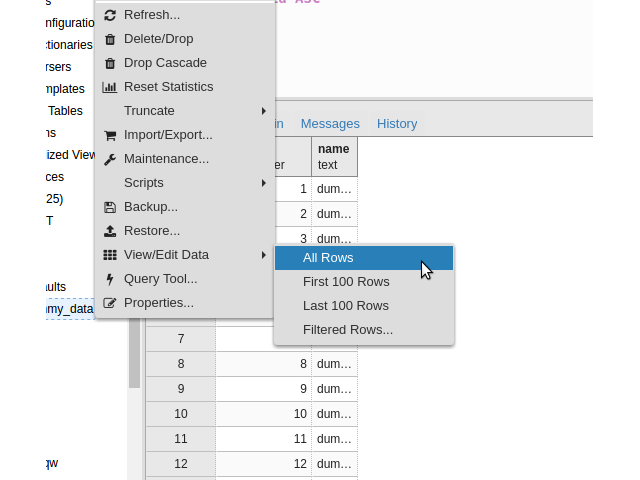Click the Properties edit icon
640x480 pixels.
point(110,303)
